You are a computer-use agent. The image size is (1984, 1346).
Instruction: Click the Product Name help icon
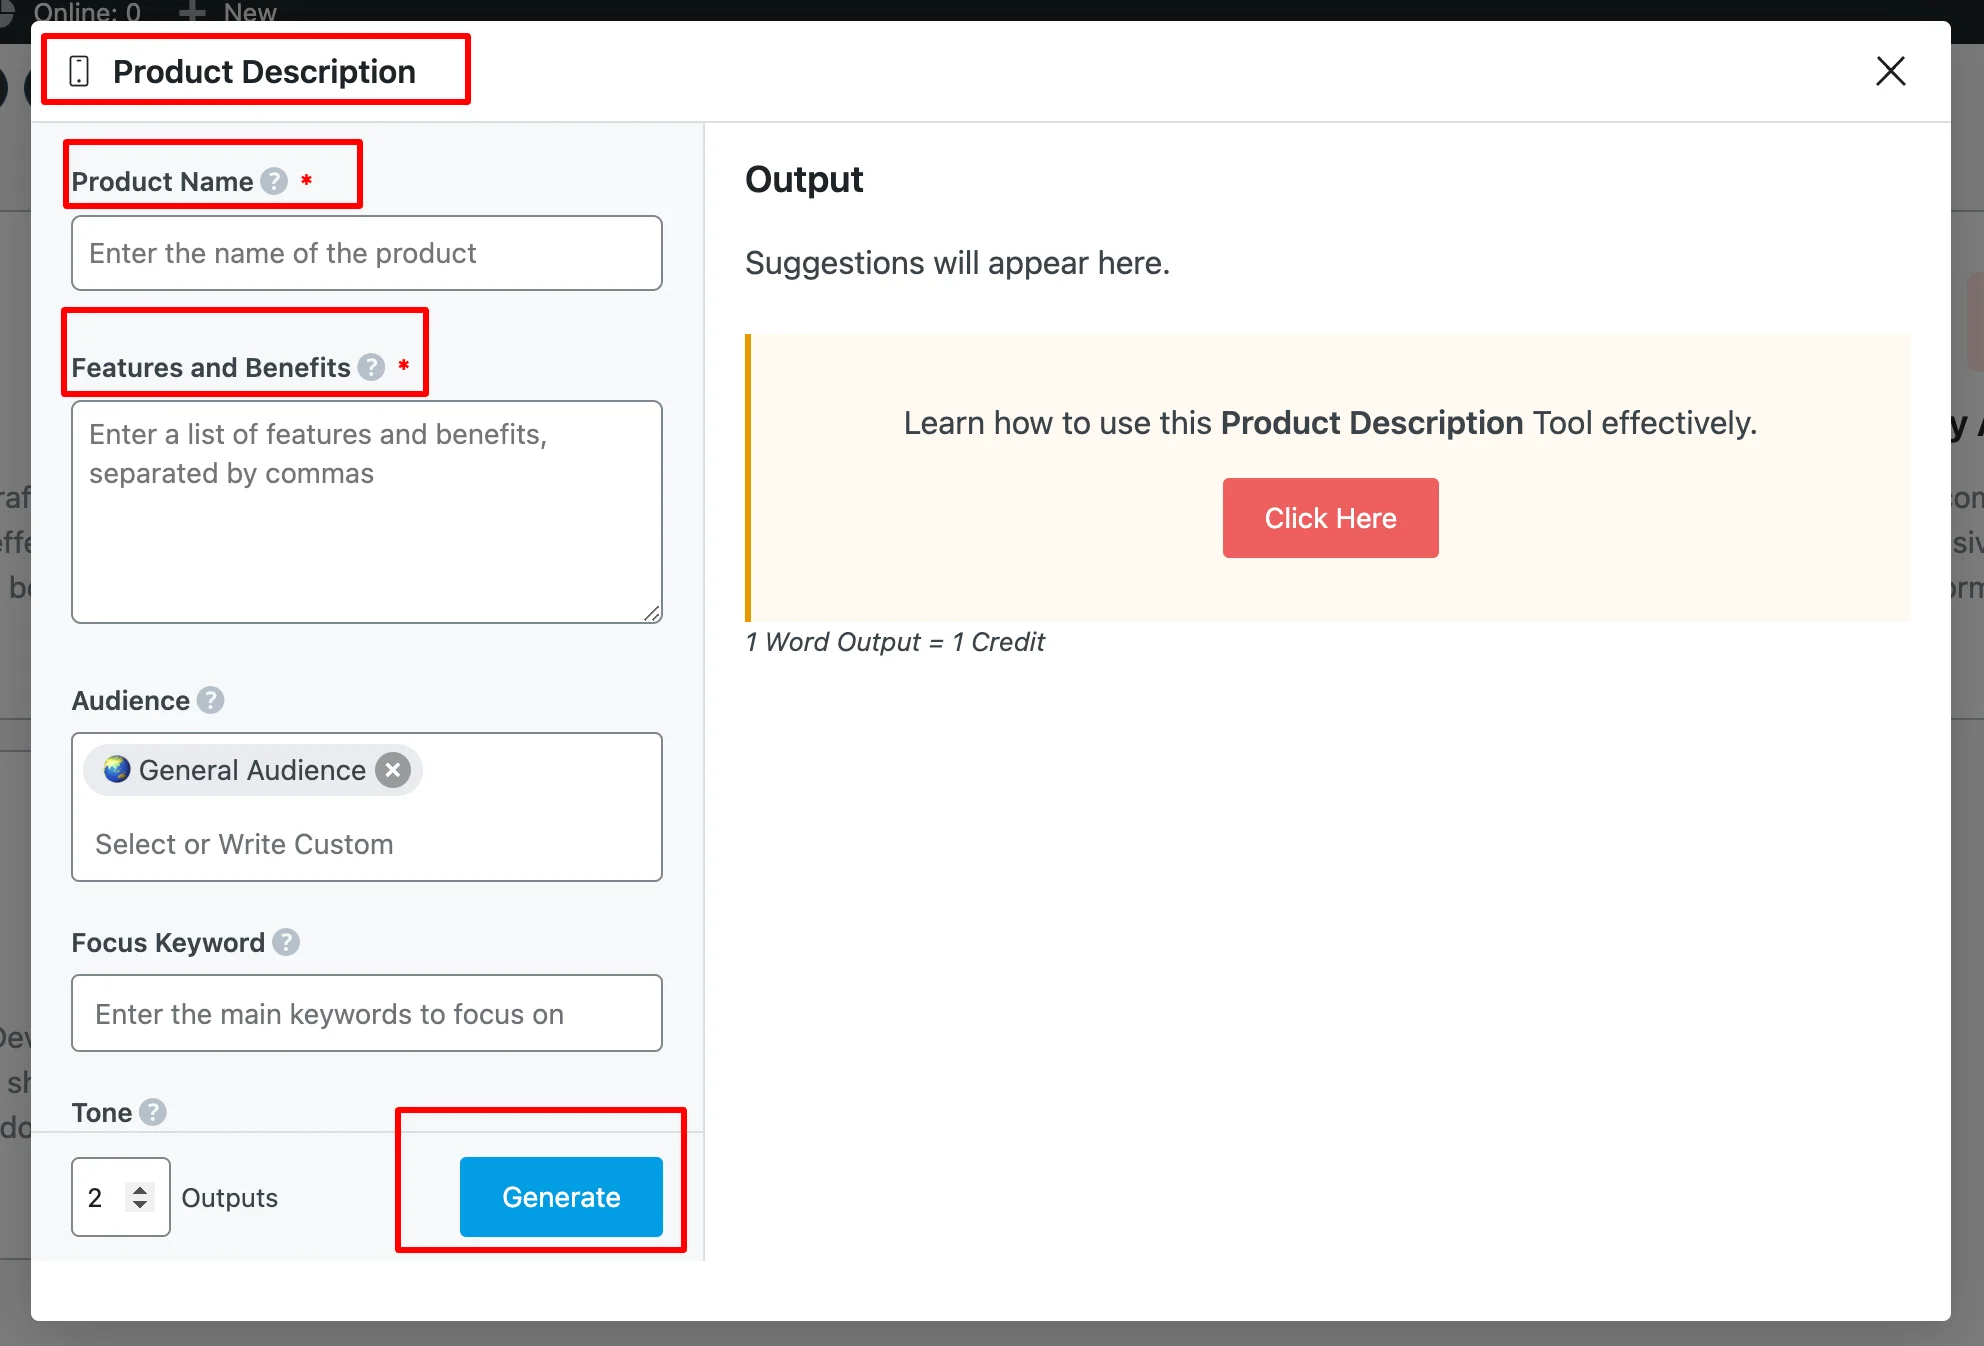[274, 181]
